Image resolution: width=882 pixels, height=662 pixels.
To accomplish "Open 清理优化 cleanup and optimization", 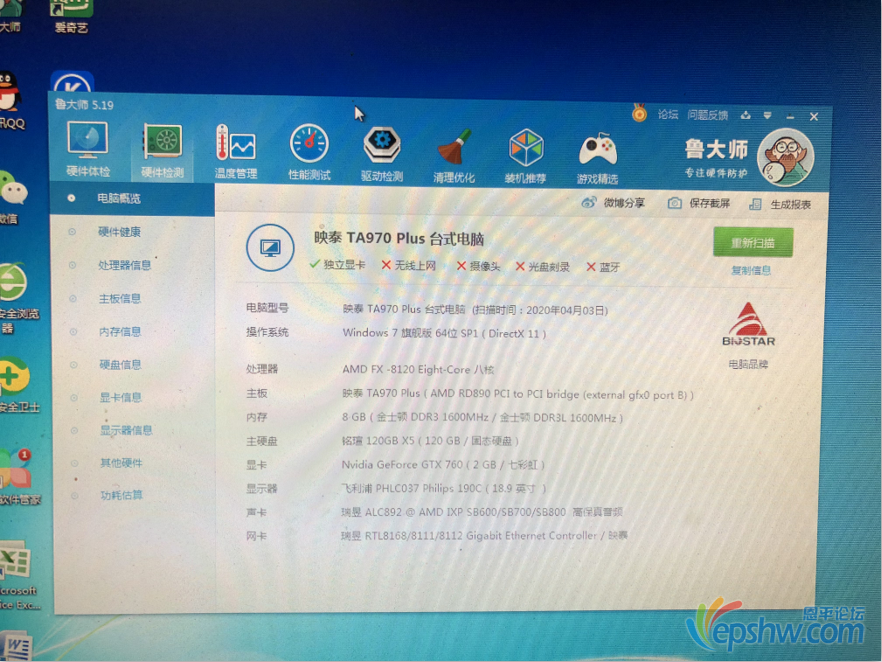I will [x=454, y=155].
